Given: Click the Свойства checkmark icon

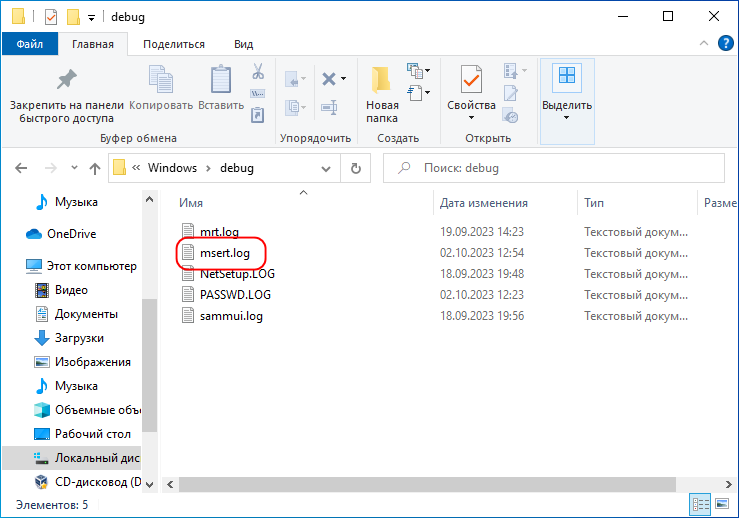Looking at the screenshot, I should click(x=471, y=79).
